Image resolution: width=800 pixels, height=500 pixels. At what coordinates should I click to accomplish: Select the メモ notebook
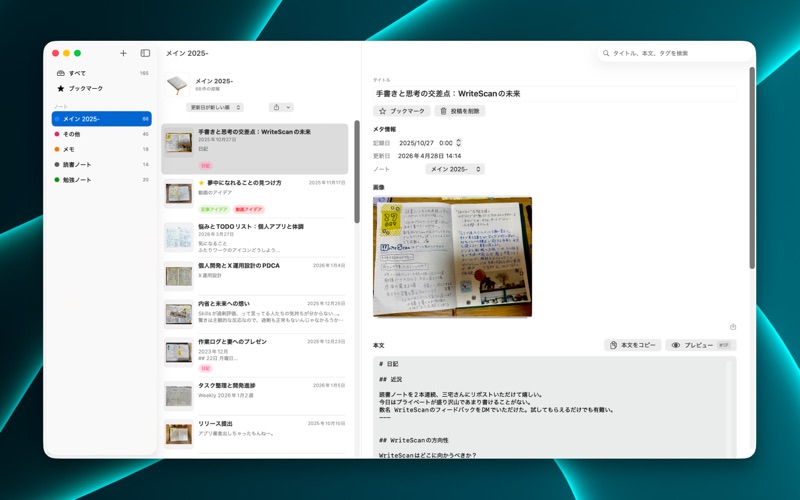102,149
